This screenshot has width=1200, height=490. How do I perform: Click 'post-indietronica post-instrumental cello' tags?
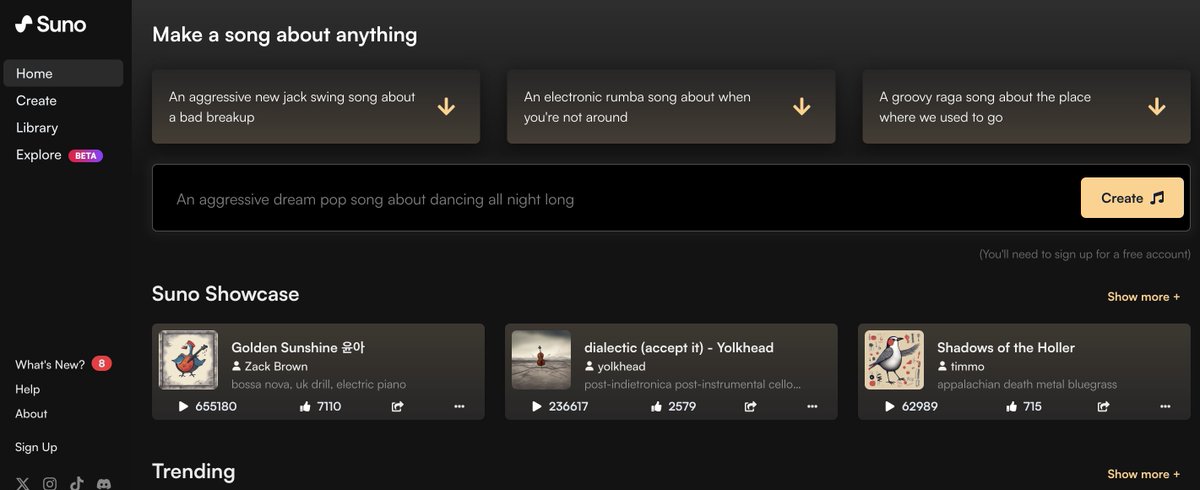pos(693,384)
